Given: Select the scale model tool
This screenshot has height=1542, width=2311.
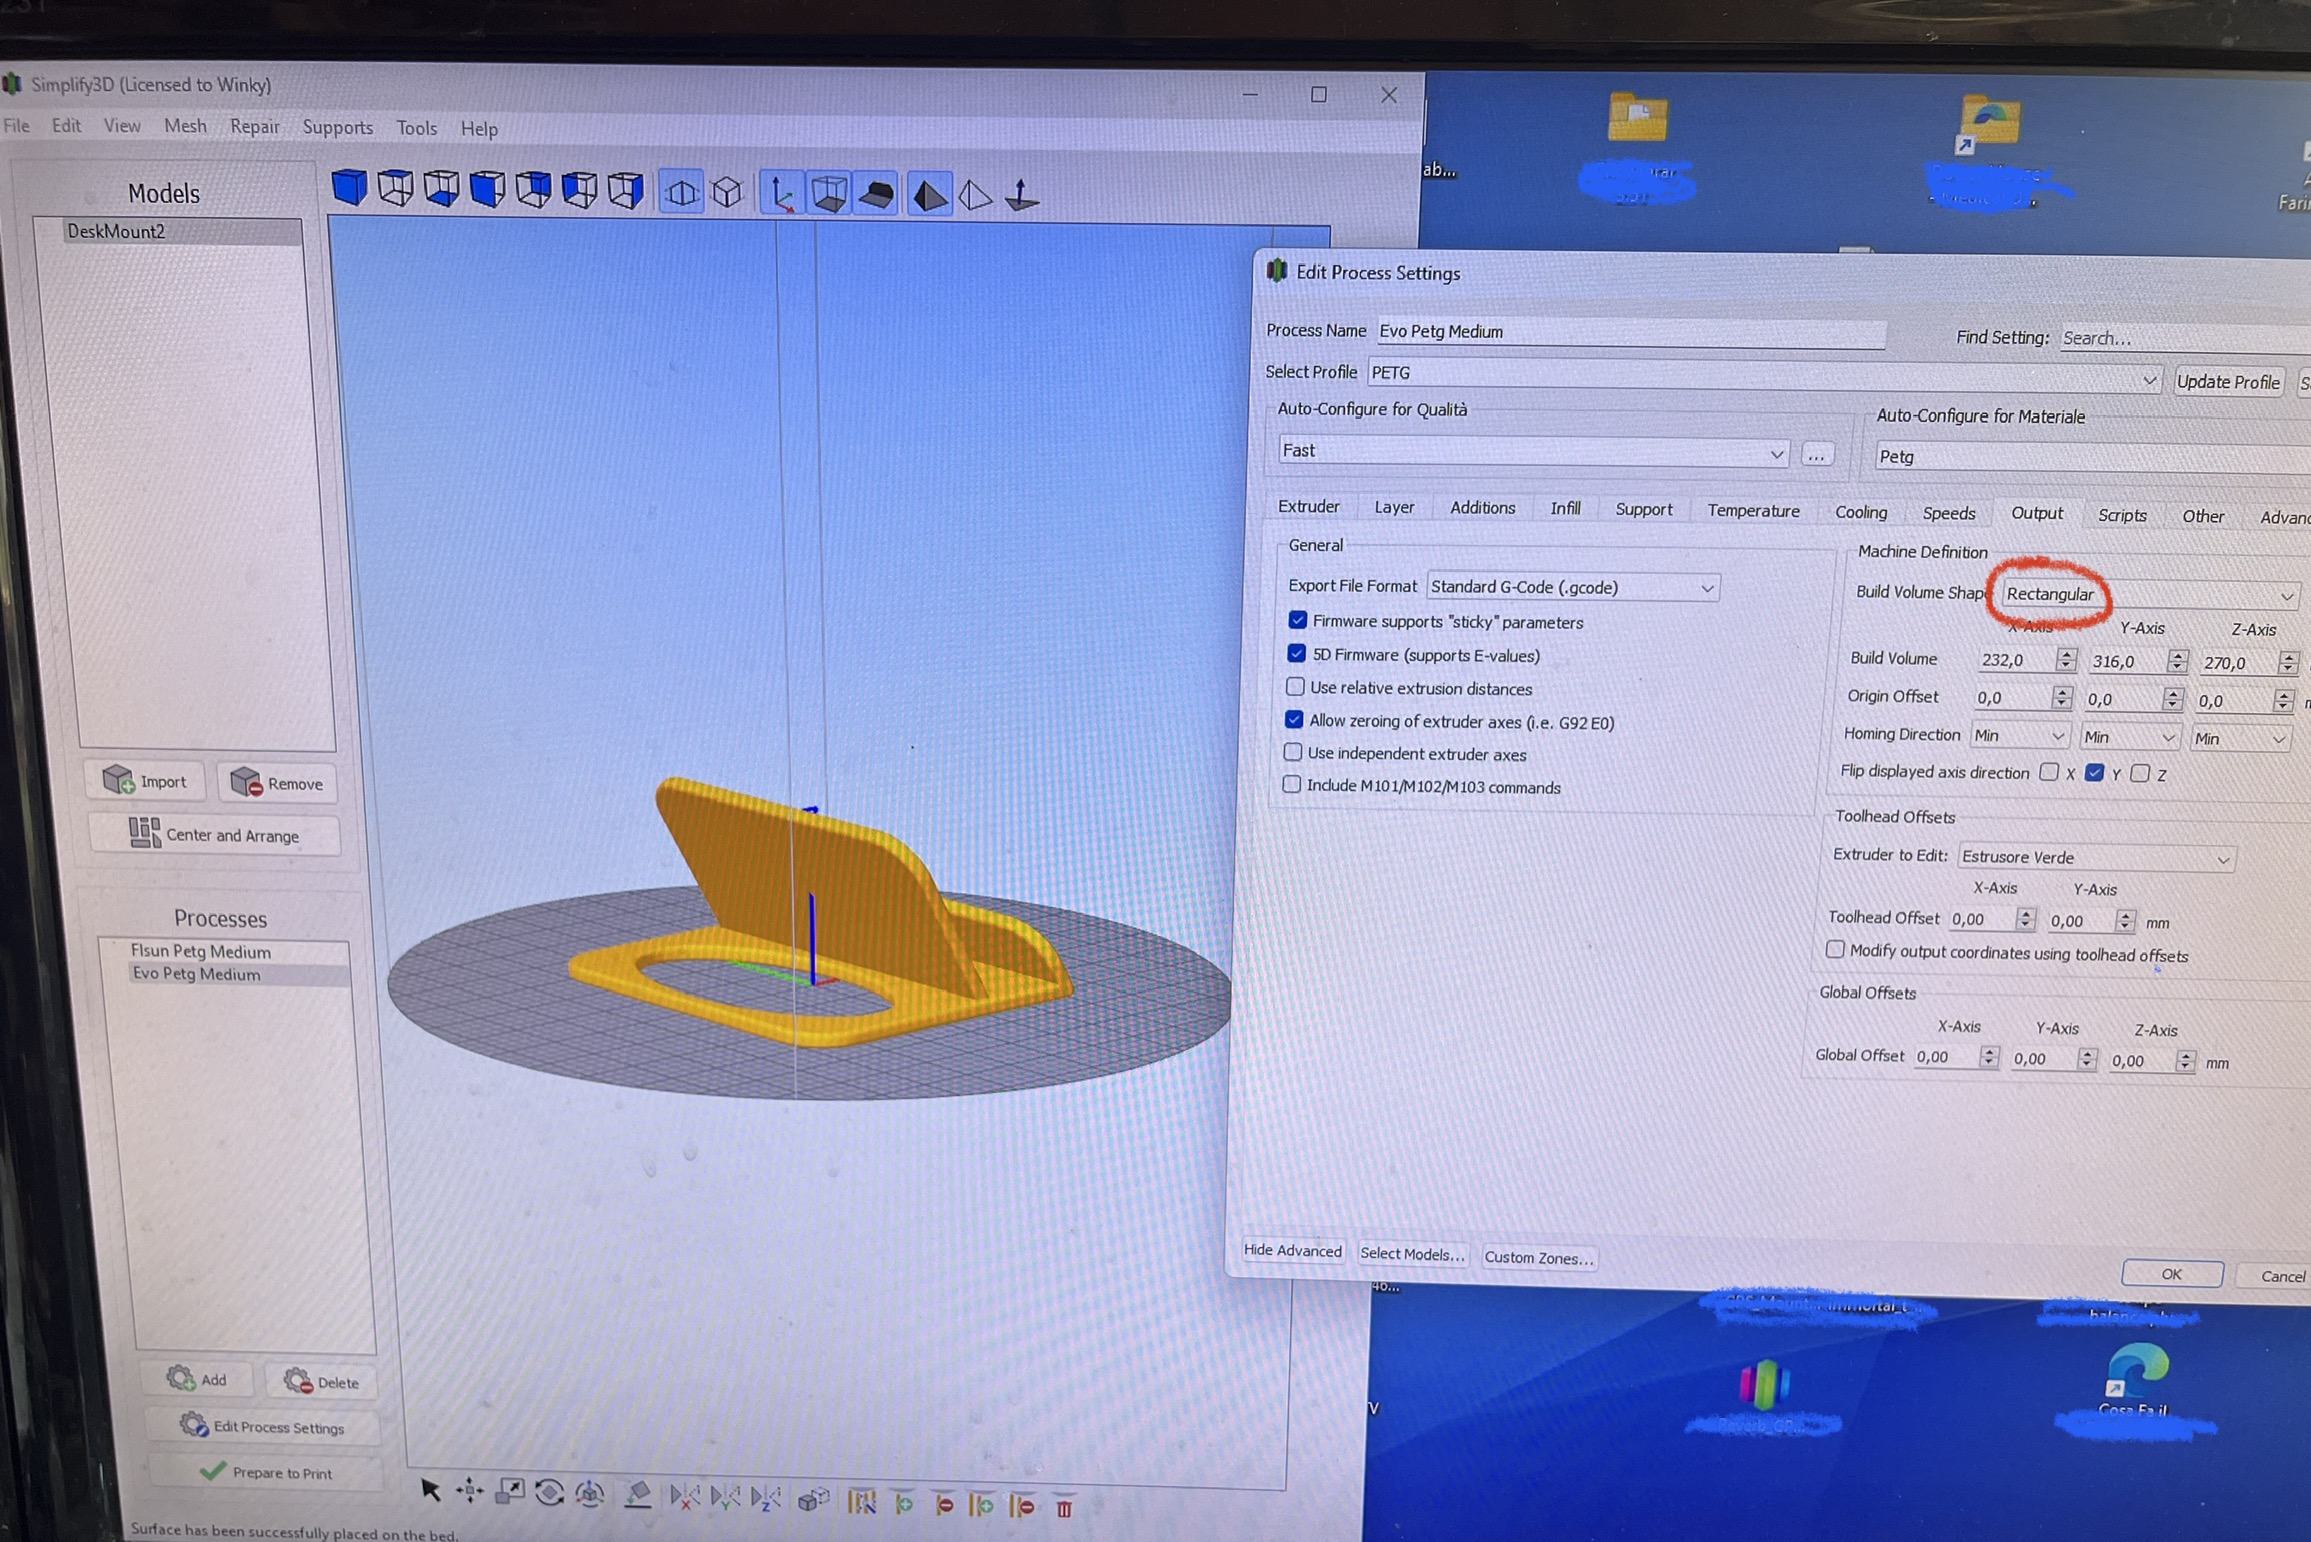Looking at the screenshot, I should click(510, 1492).
